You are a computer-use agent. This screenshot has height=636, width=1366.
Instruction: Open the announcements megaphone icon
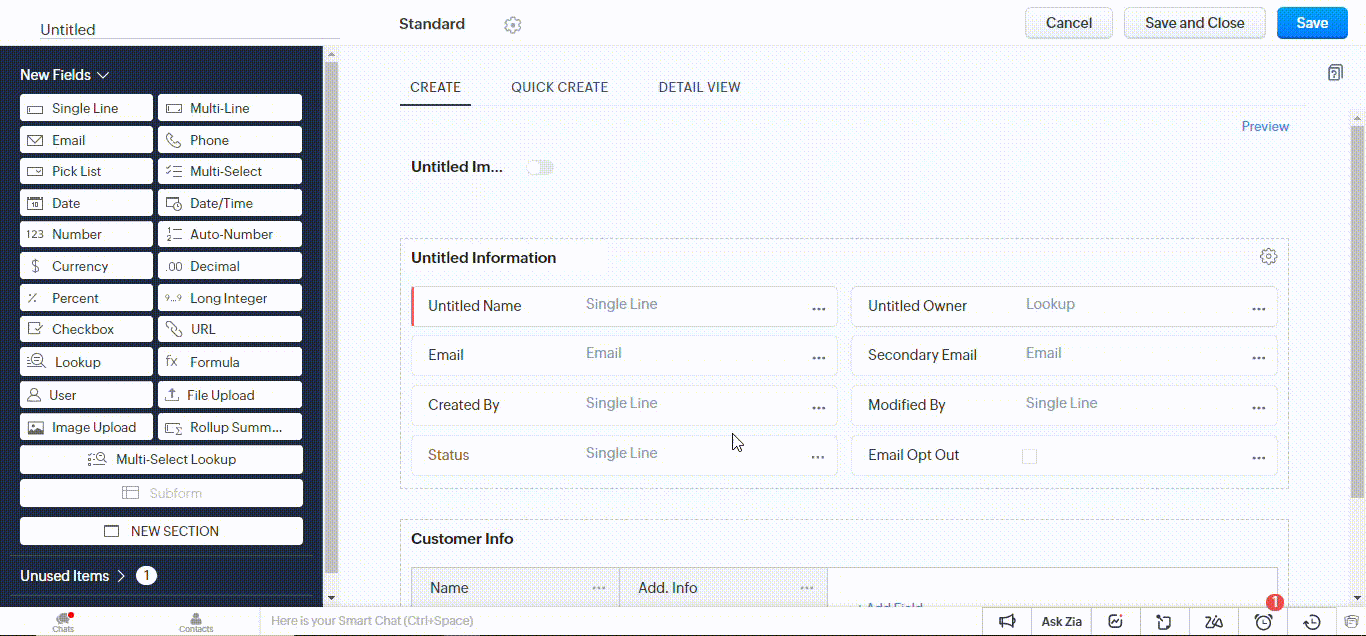pos(1008,621)
